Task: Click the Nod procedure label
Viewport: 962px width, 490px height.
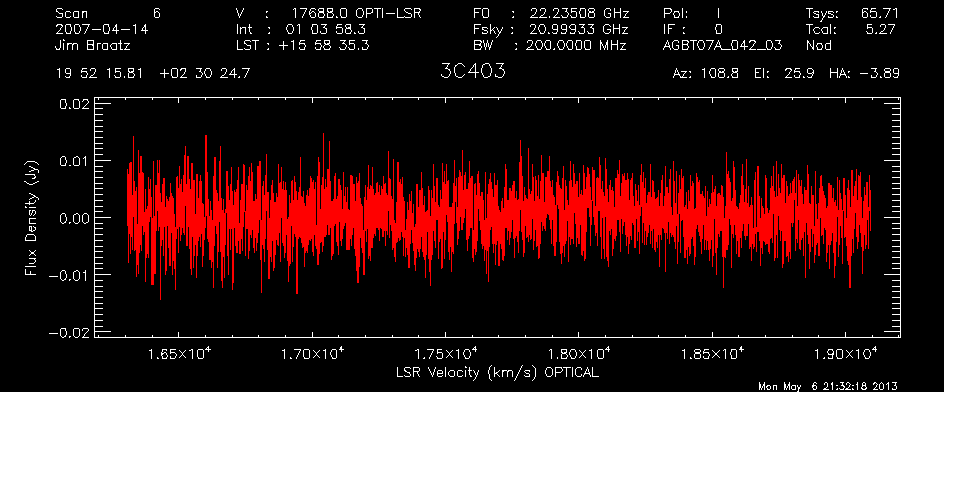Action: (x=818, y=45)
